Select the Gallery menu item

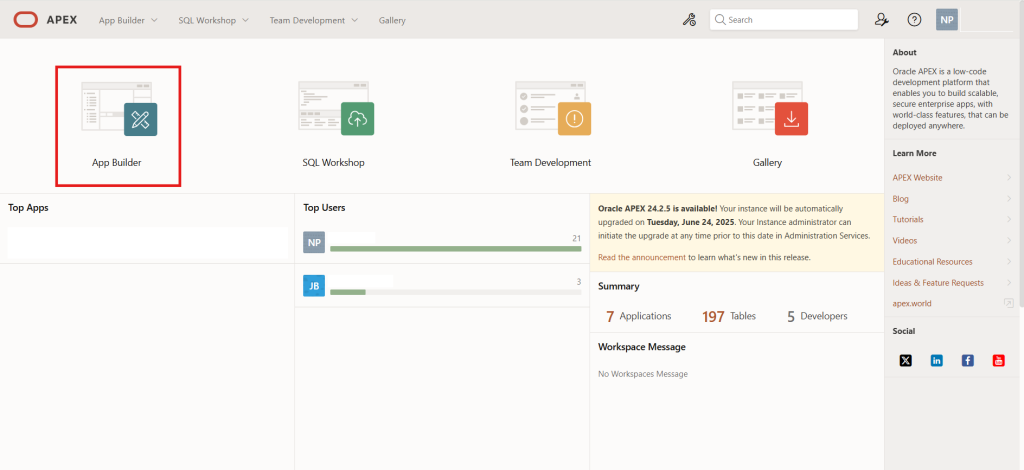(392, 20)
